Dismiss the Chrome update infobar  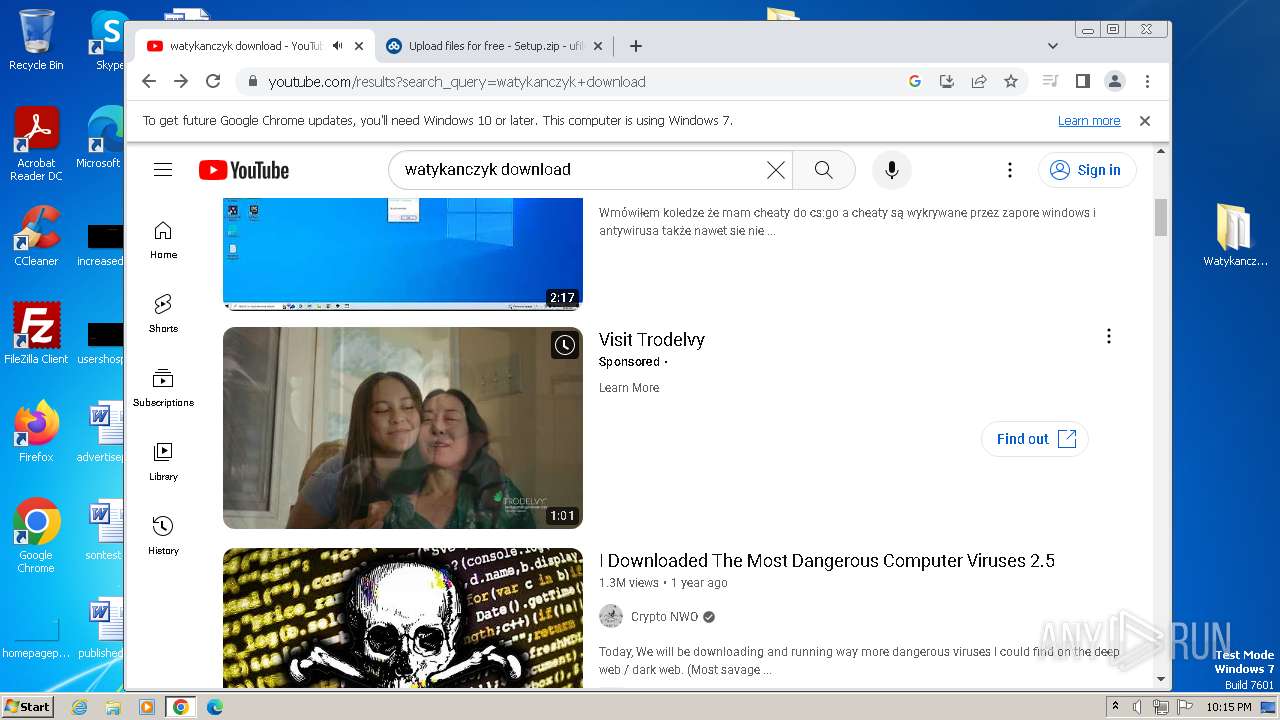1145,121
